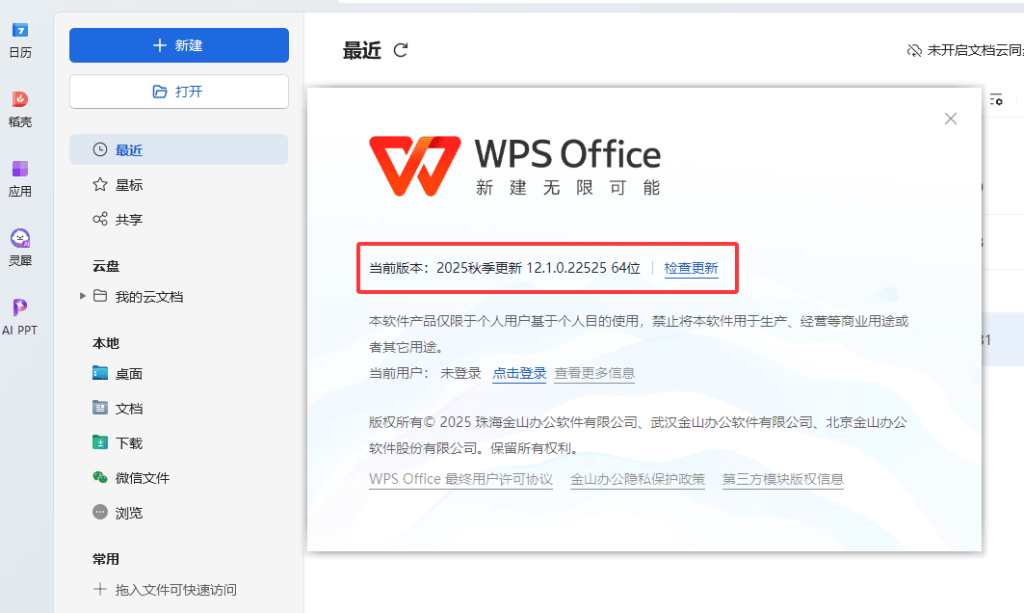Click the 点击登录 login link

519,373
